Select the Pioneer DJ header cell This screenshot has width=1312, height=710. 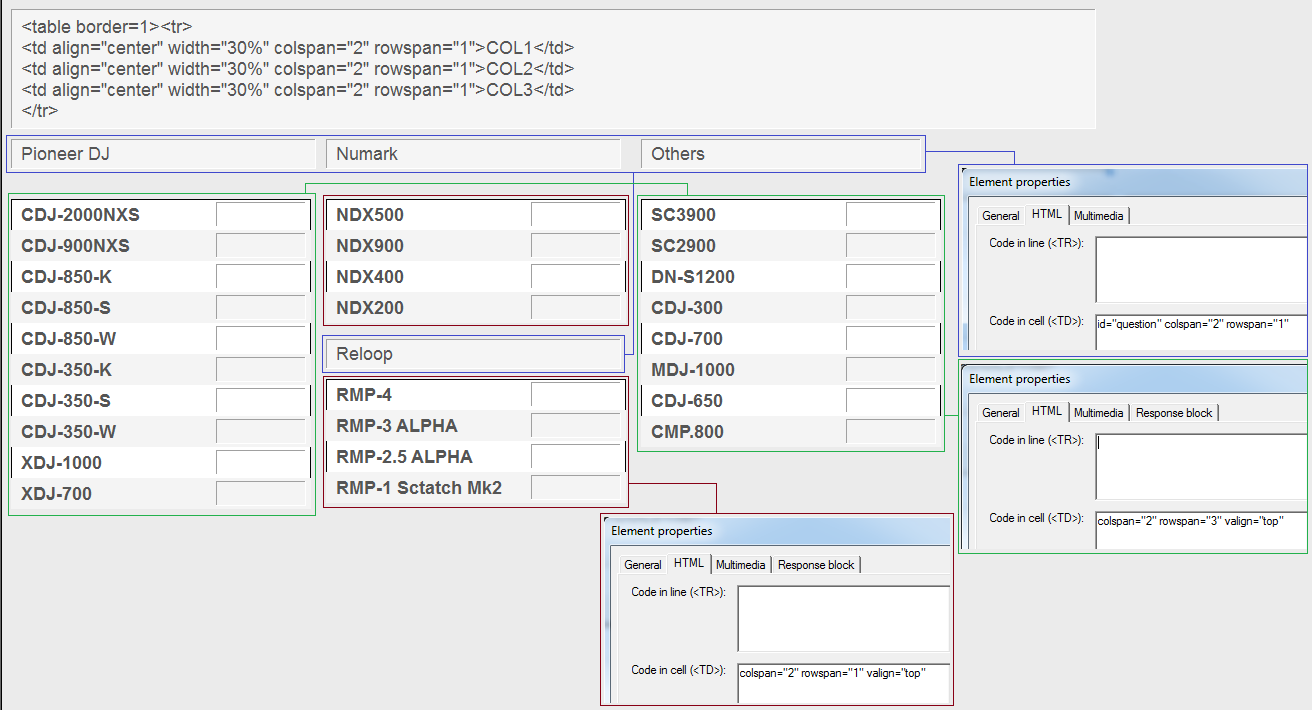[x=163, y=154]
